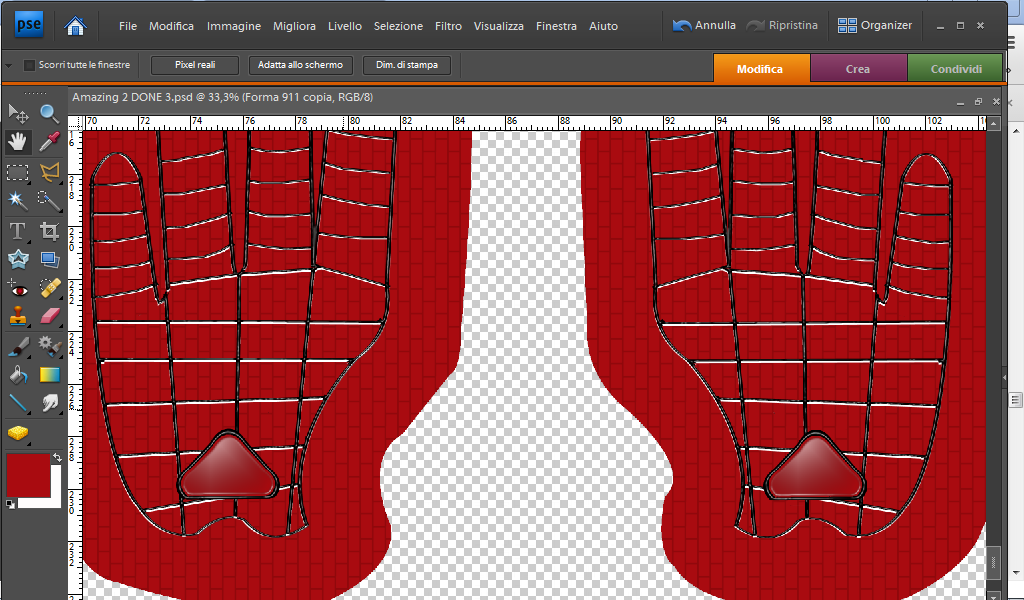Viewport: 1024px width, 600px height.
Task: Open the File menu
Action: (x=128, y=26)
